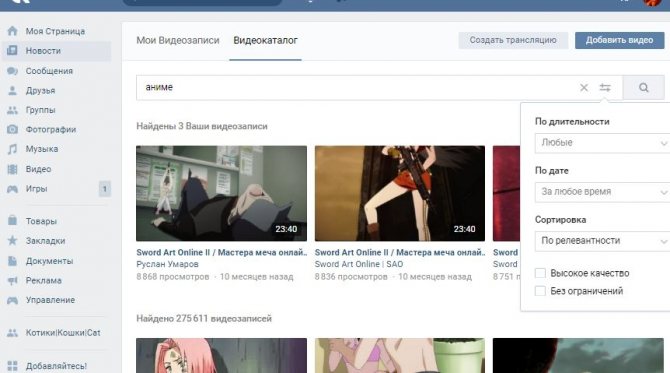
Task: Click Добавить видео button
Action: point(620,41)
